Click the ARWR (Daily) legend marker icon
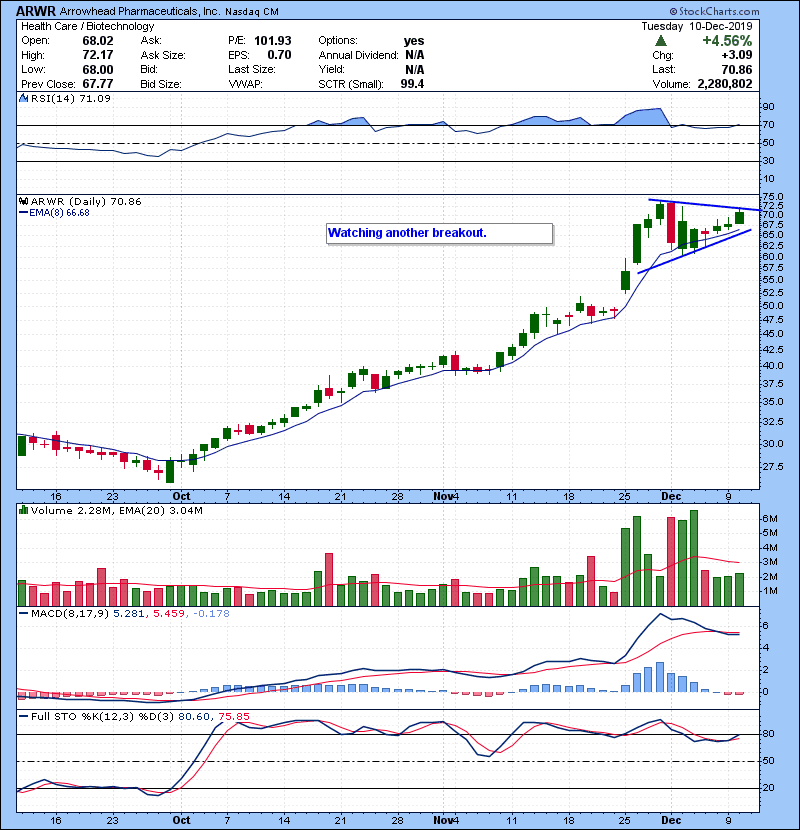This screenshot has height=830, width=800. [x=23, y=201]
